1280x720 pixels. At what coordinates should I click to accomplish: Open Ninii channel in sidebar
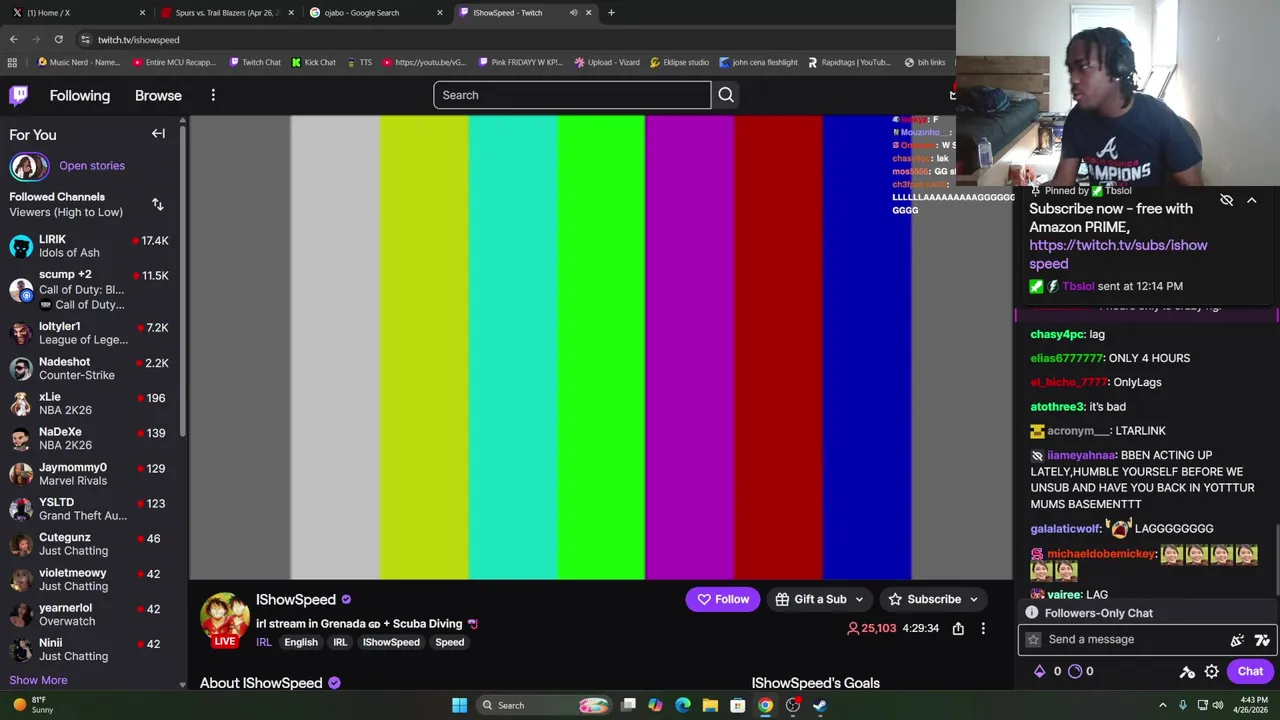(90, 649)
